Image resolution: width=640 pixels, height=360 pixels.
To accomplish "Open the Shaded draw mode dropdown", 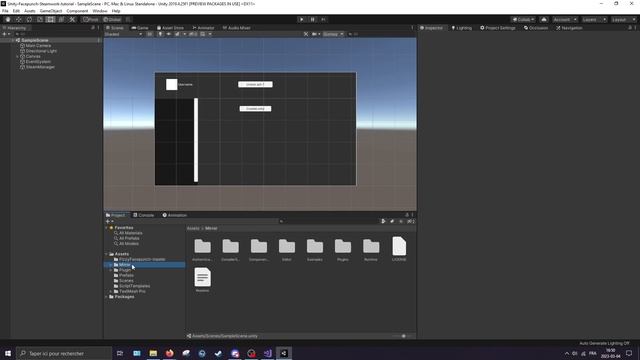I will click(123, 34).
